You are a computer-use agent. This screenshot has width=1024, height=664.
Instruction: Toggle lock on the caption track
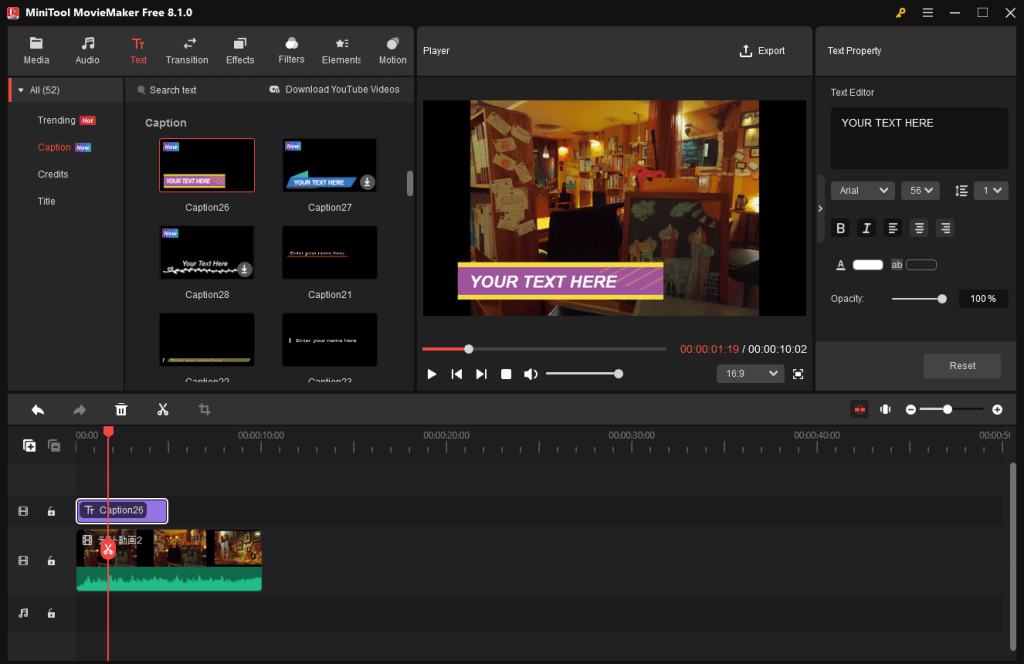[51, 512]
